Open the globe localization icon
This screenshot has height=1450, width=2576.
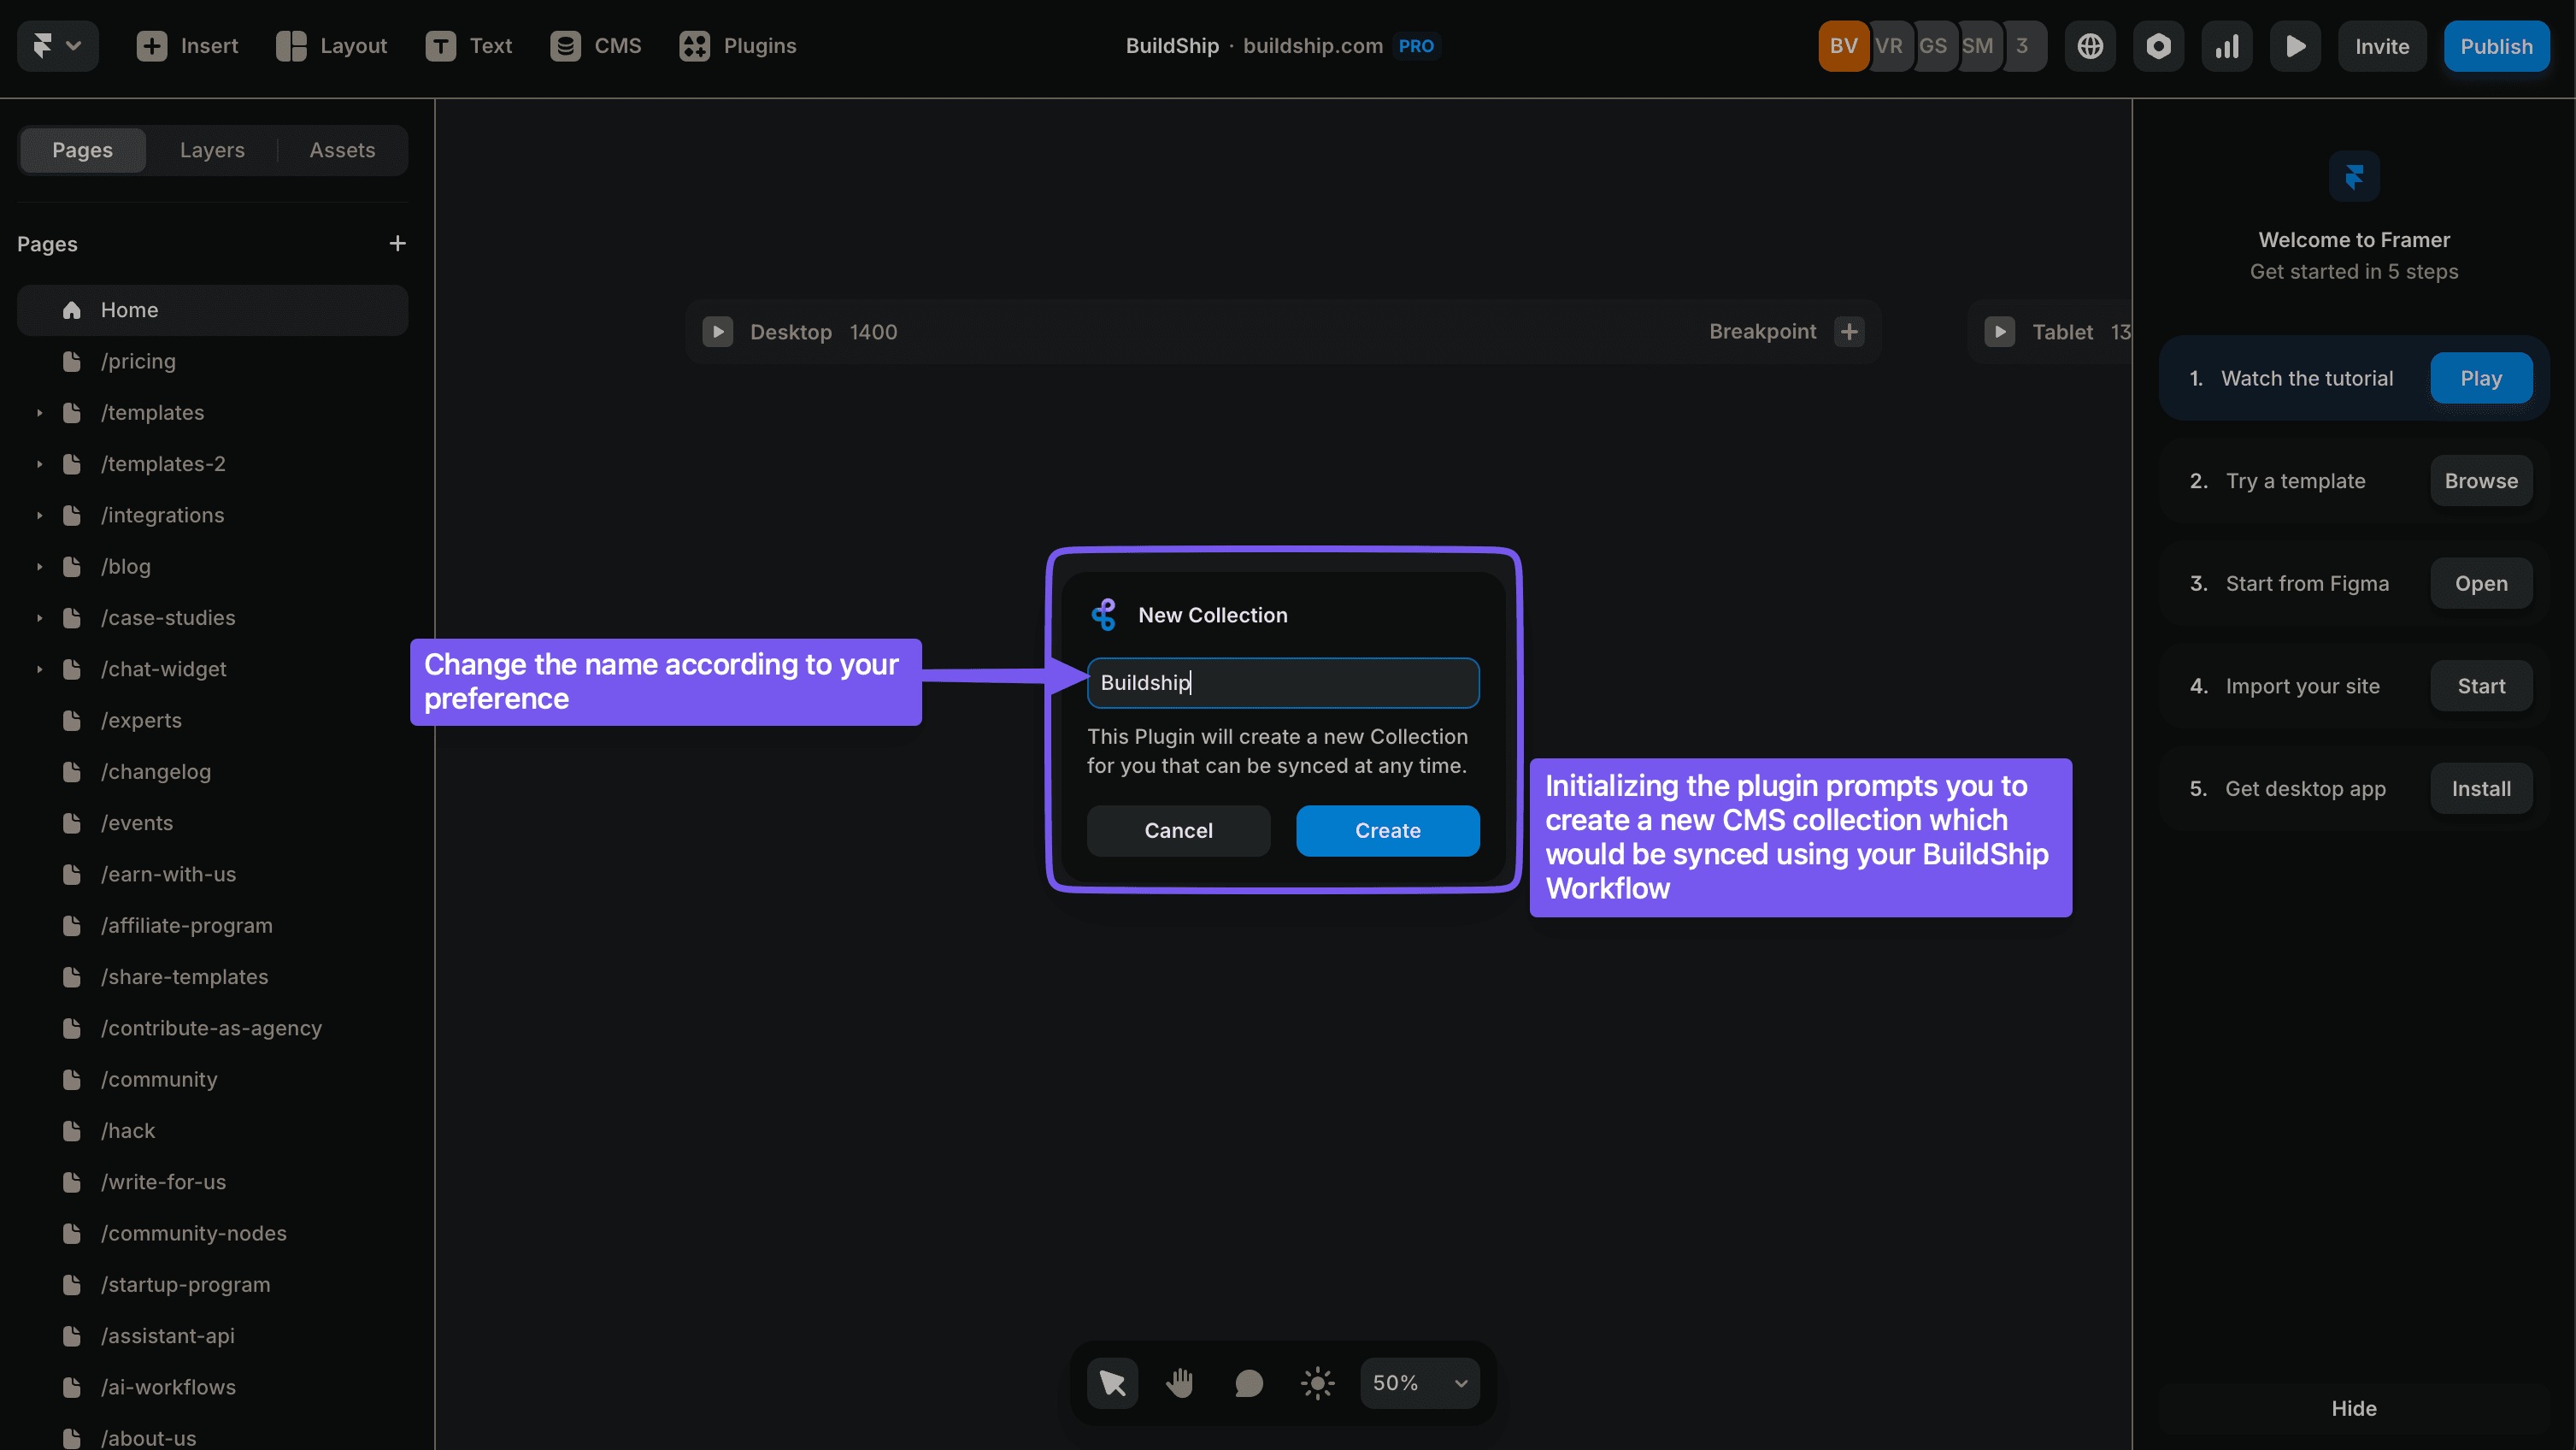[x=2090, y=46]
